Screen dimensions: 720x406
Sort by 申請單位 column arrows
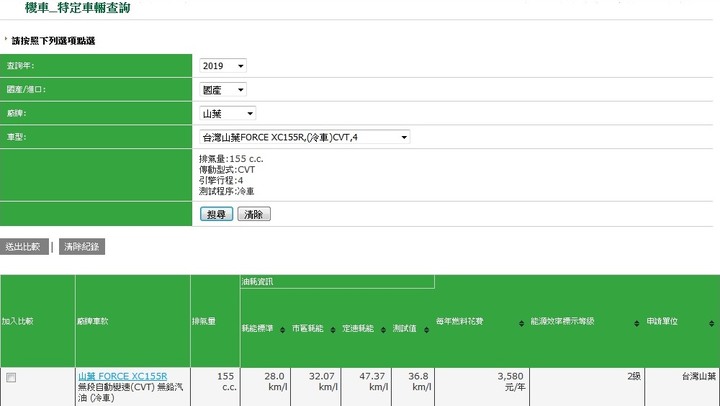click(x=712, y=323)
